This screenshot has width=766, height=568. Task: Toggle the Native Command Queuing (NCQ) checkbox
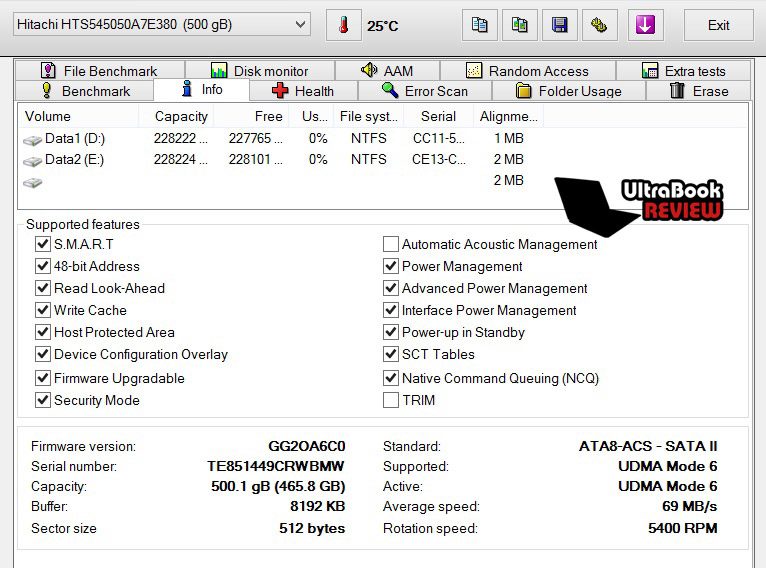click(x=391, y=378)
